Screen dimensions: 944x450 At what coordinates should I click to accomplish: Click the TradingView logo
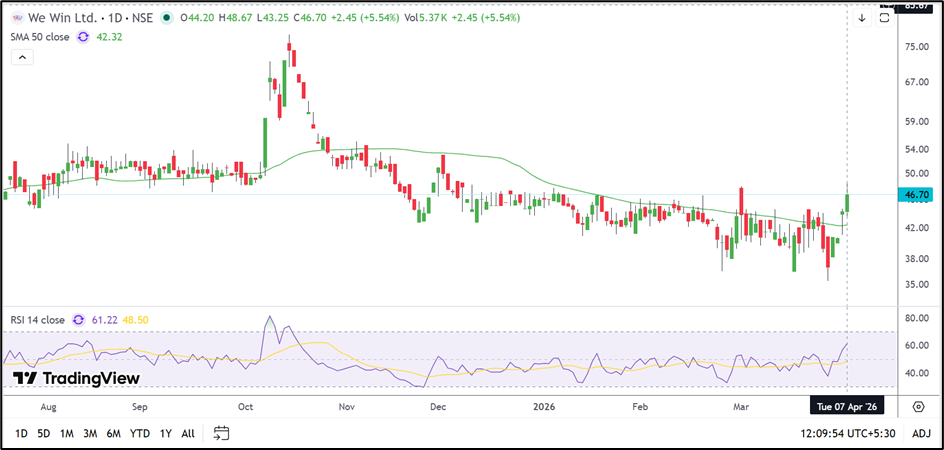76,378
